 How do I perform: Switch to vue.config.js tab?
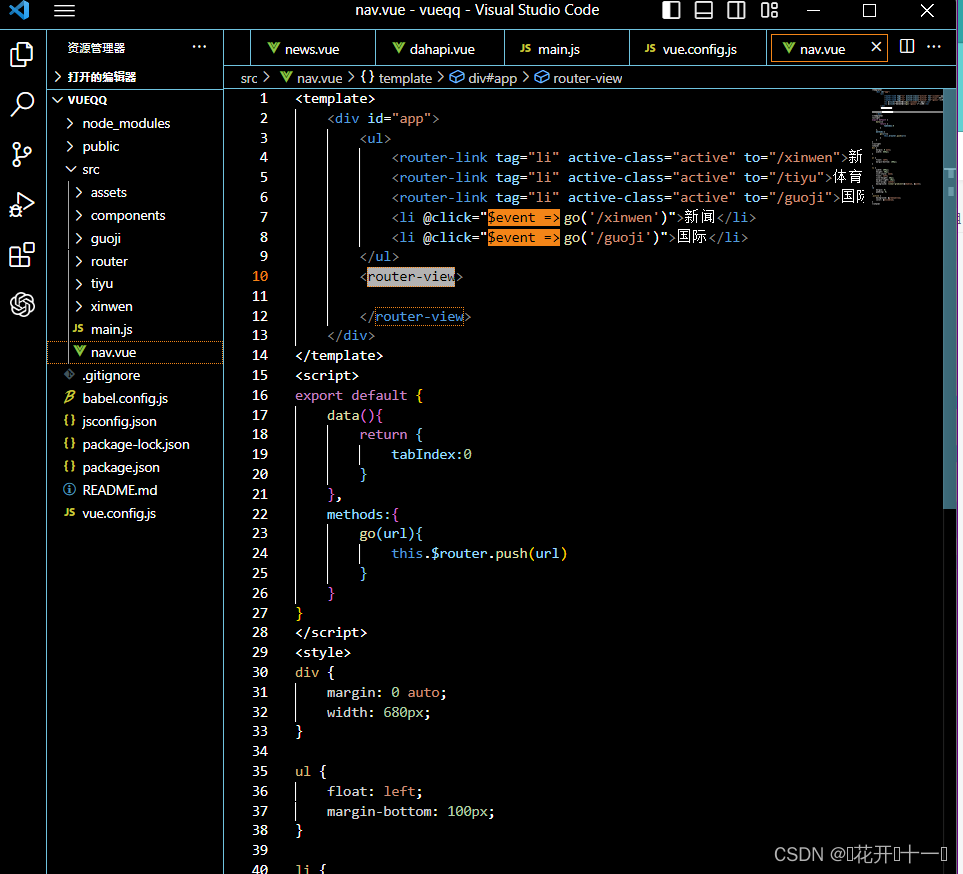click(x=698, y=49)
